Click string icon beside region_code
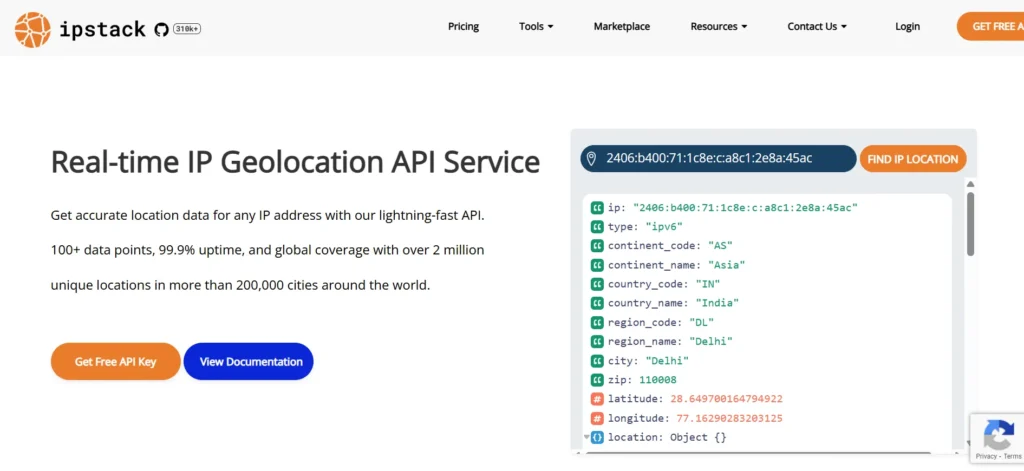The image size is (1024, 471). pyautogui.click(x=597, y=323)
